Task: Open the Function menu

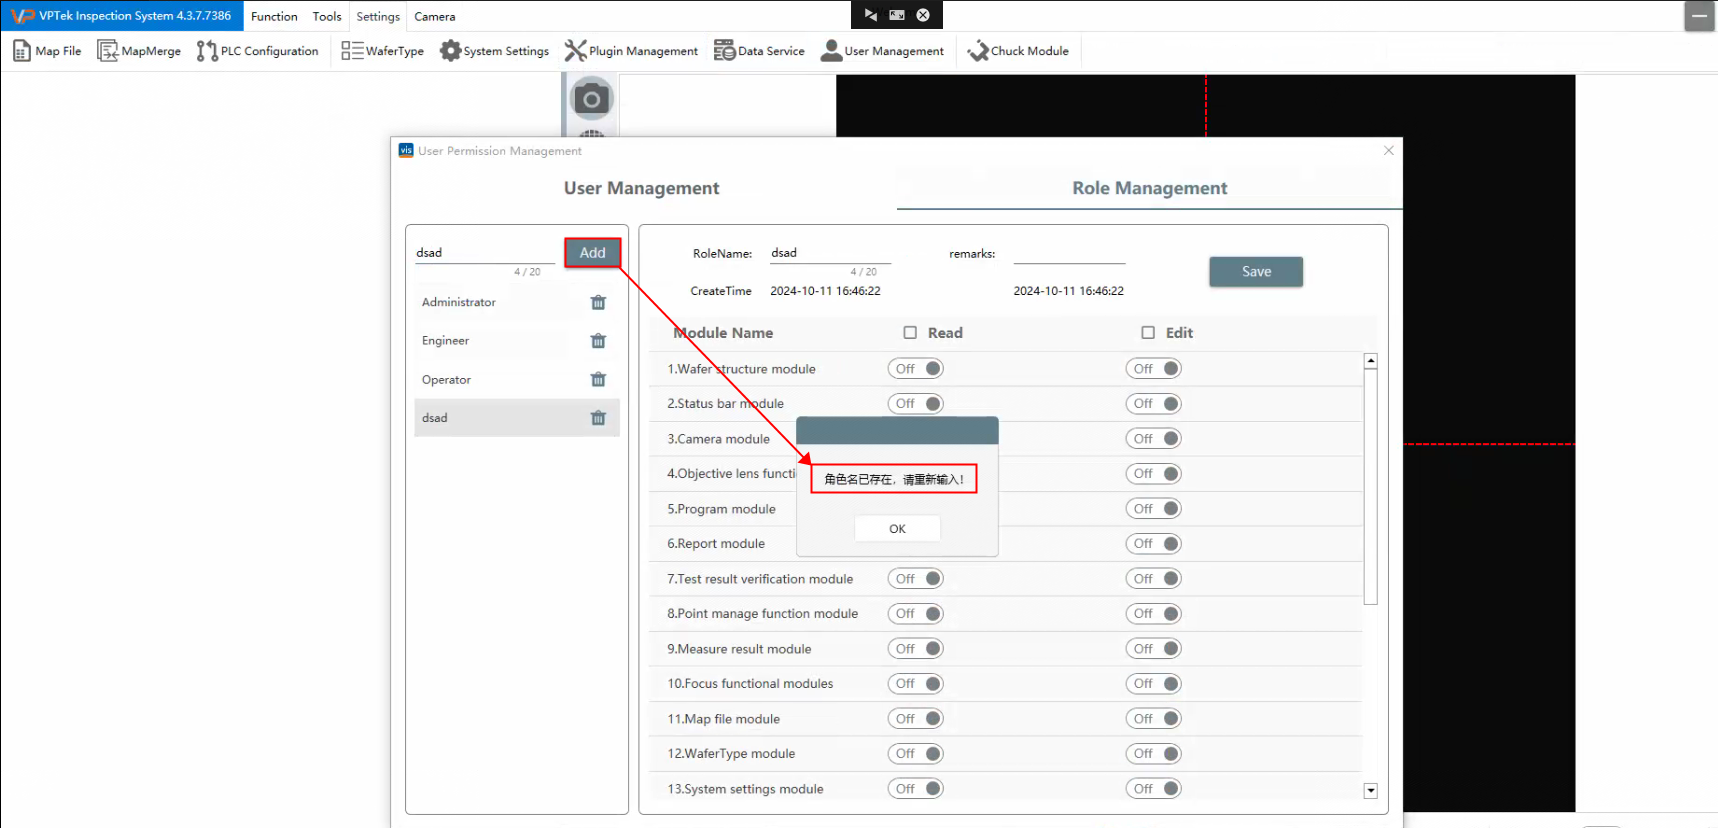Action: pos(274,16)
